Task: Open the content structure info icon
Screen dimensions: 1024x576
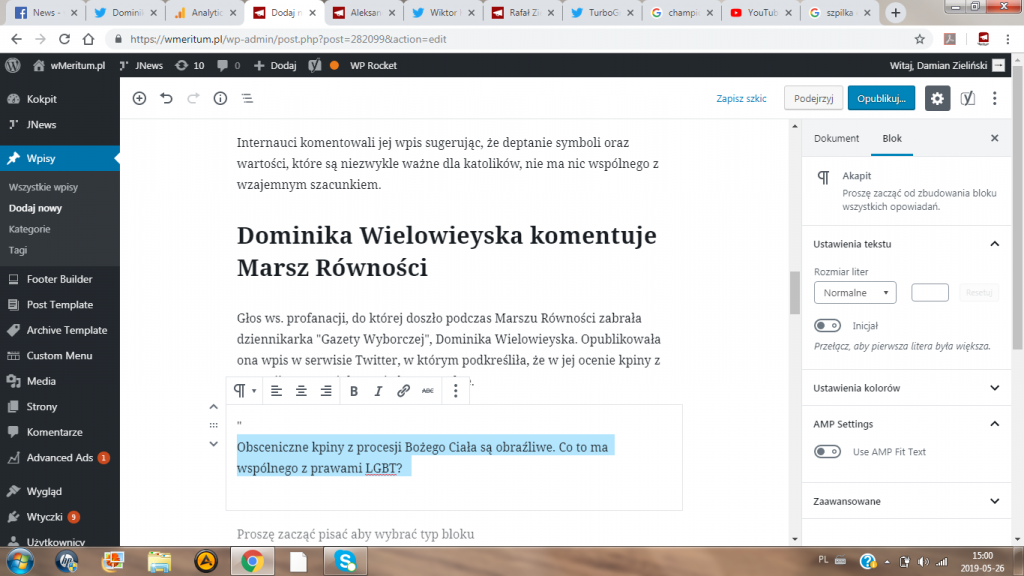Action: click(x=220, y=98)
